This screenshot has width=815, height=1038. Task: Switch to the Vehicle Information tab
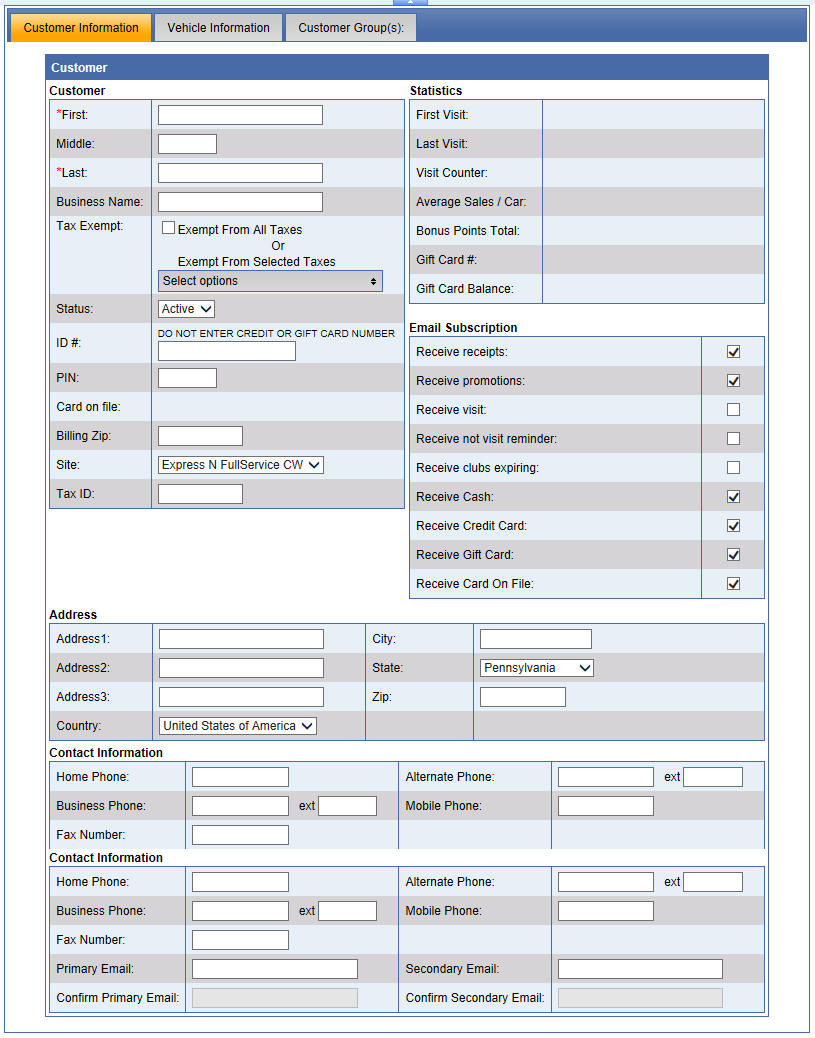218,28
